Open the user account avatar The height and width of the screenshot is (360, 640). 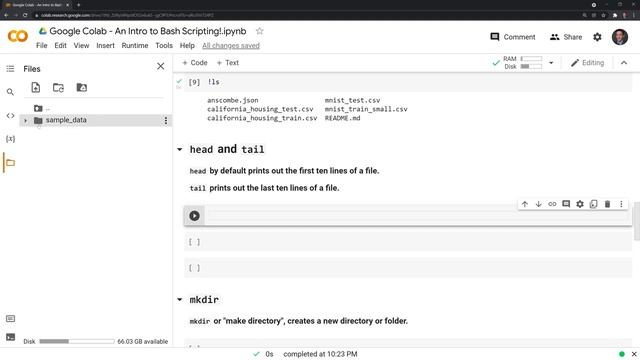620,37
